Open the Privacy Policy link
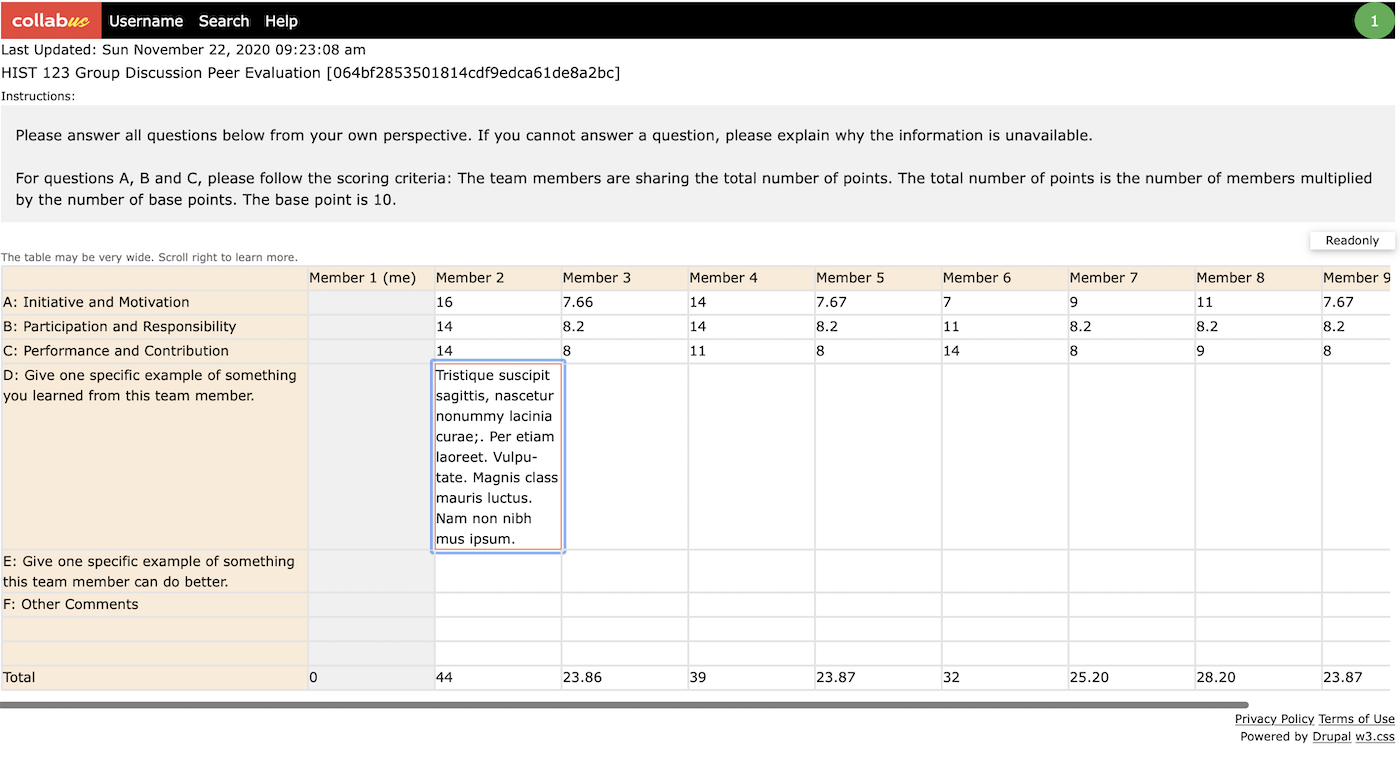The width and height of the screenshot is (1400, 765). (x=1274, y=719)
